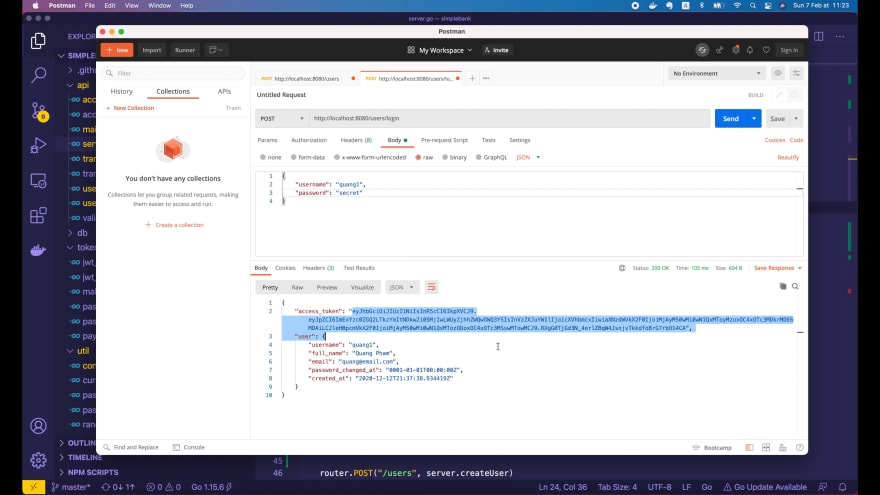Toggle Postman sidebar icon in footer
Screen dimensions: 880x495
(x=749, y=447)
